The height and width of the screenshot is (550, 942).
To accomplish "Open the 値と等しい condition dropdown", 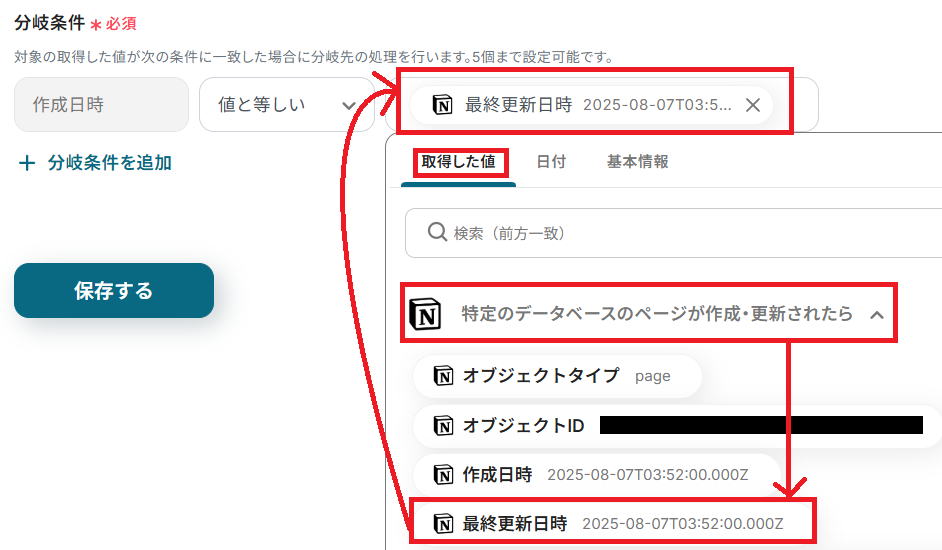I will (x=287, y=105).
